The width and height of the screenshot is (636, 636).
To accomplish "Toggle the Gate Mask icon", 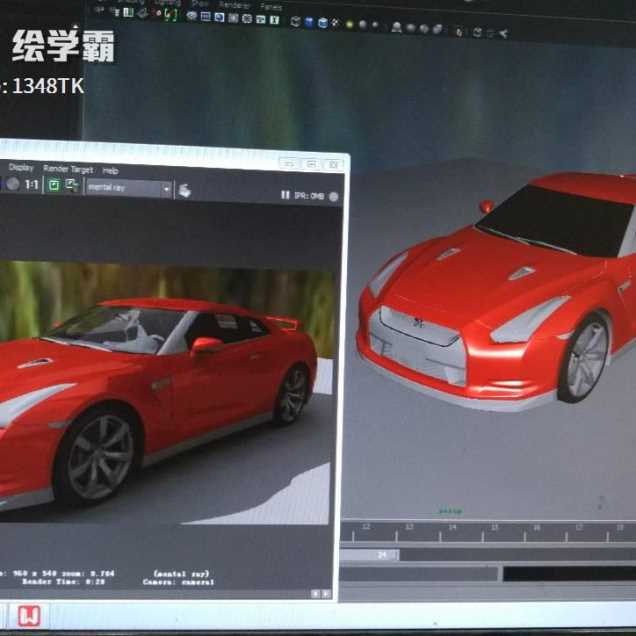I will [233, 18].
